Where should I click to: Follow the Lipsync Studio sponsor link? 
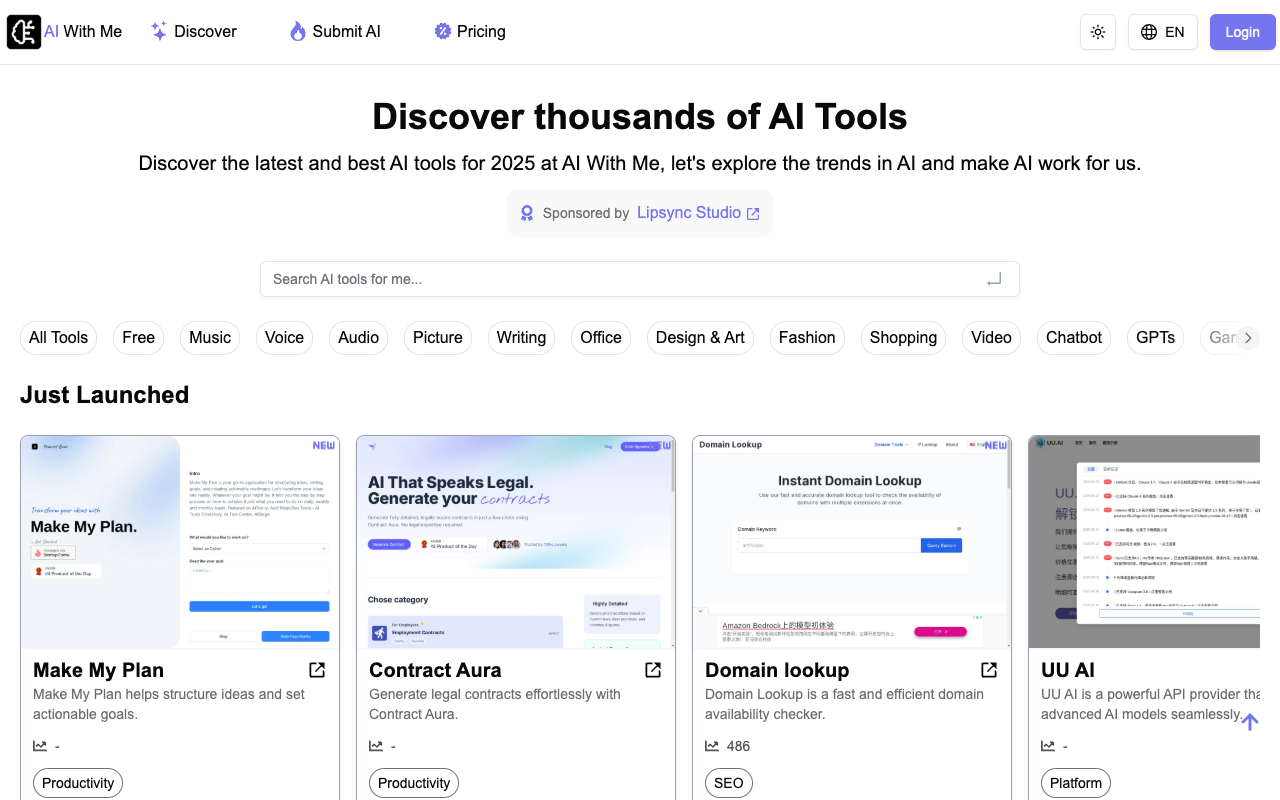[698, 213]
